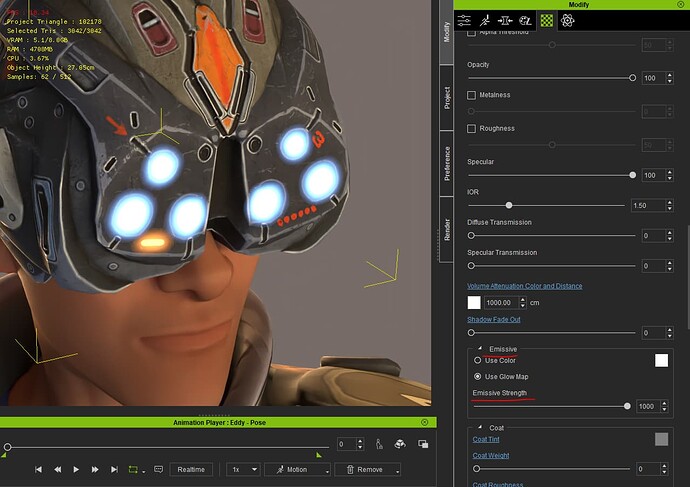Click the Emissive Strength slider handle

[x=627, y=406]
